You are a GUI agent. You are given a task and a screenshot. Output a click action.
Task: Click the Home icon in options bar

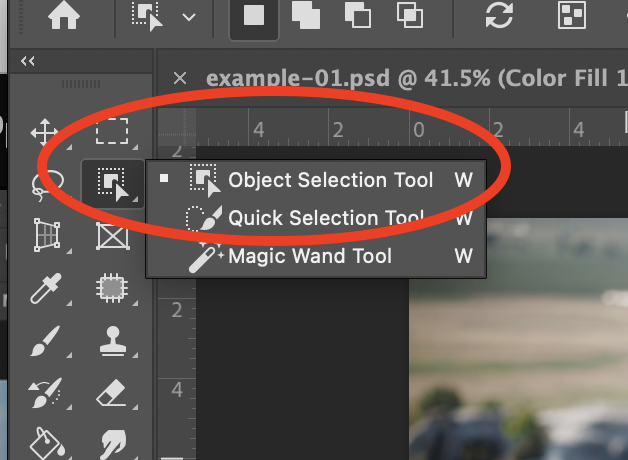pyautogui.click(x=64, y=17)
